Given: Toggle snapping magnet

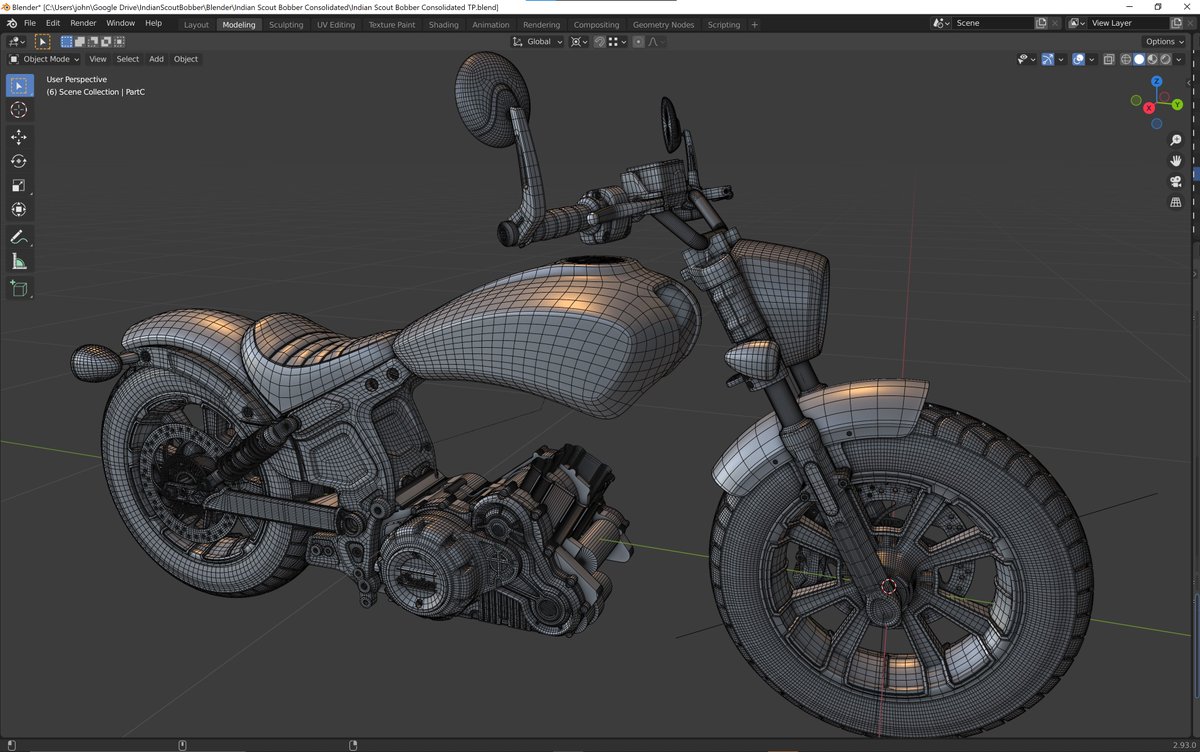Looking at the screenshot, I should pyautogui.click(x=599, y=42).
